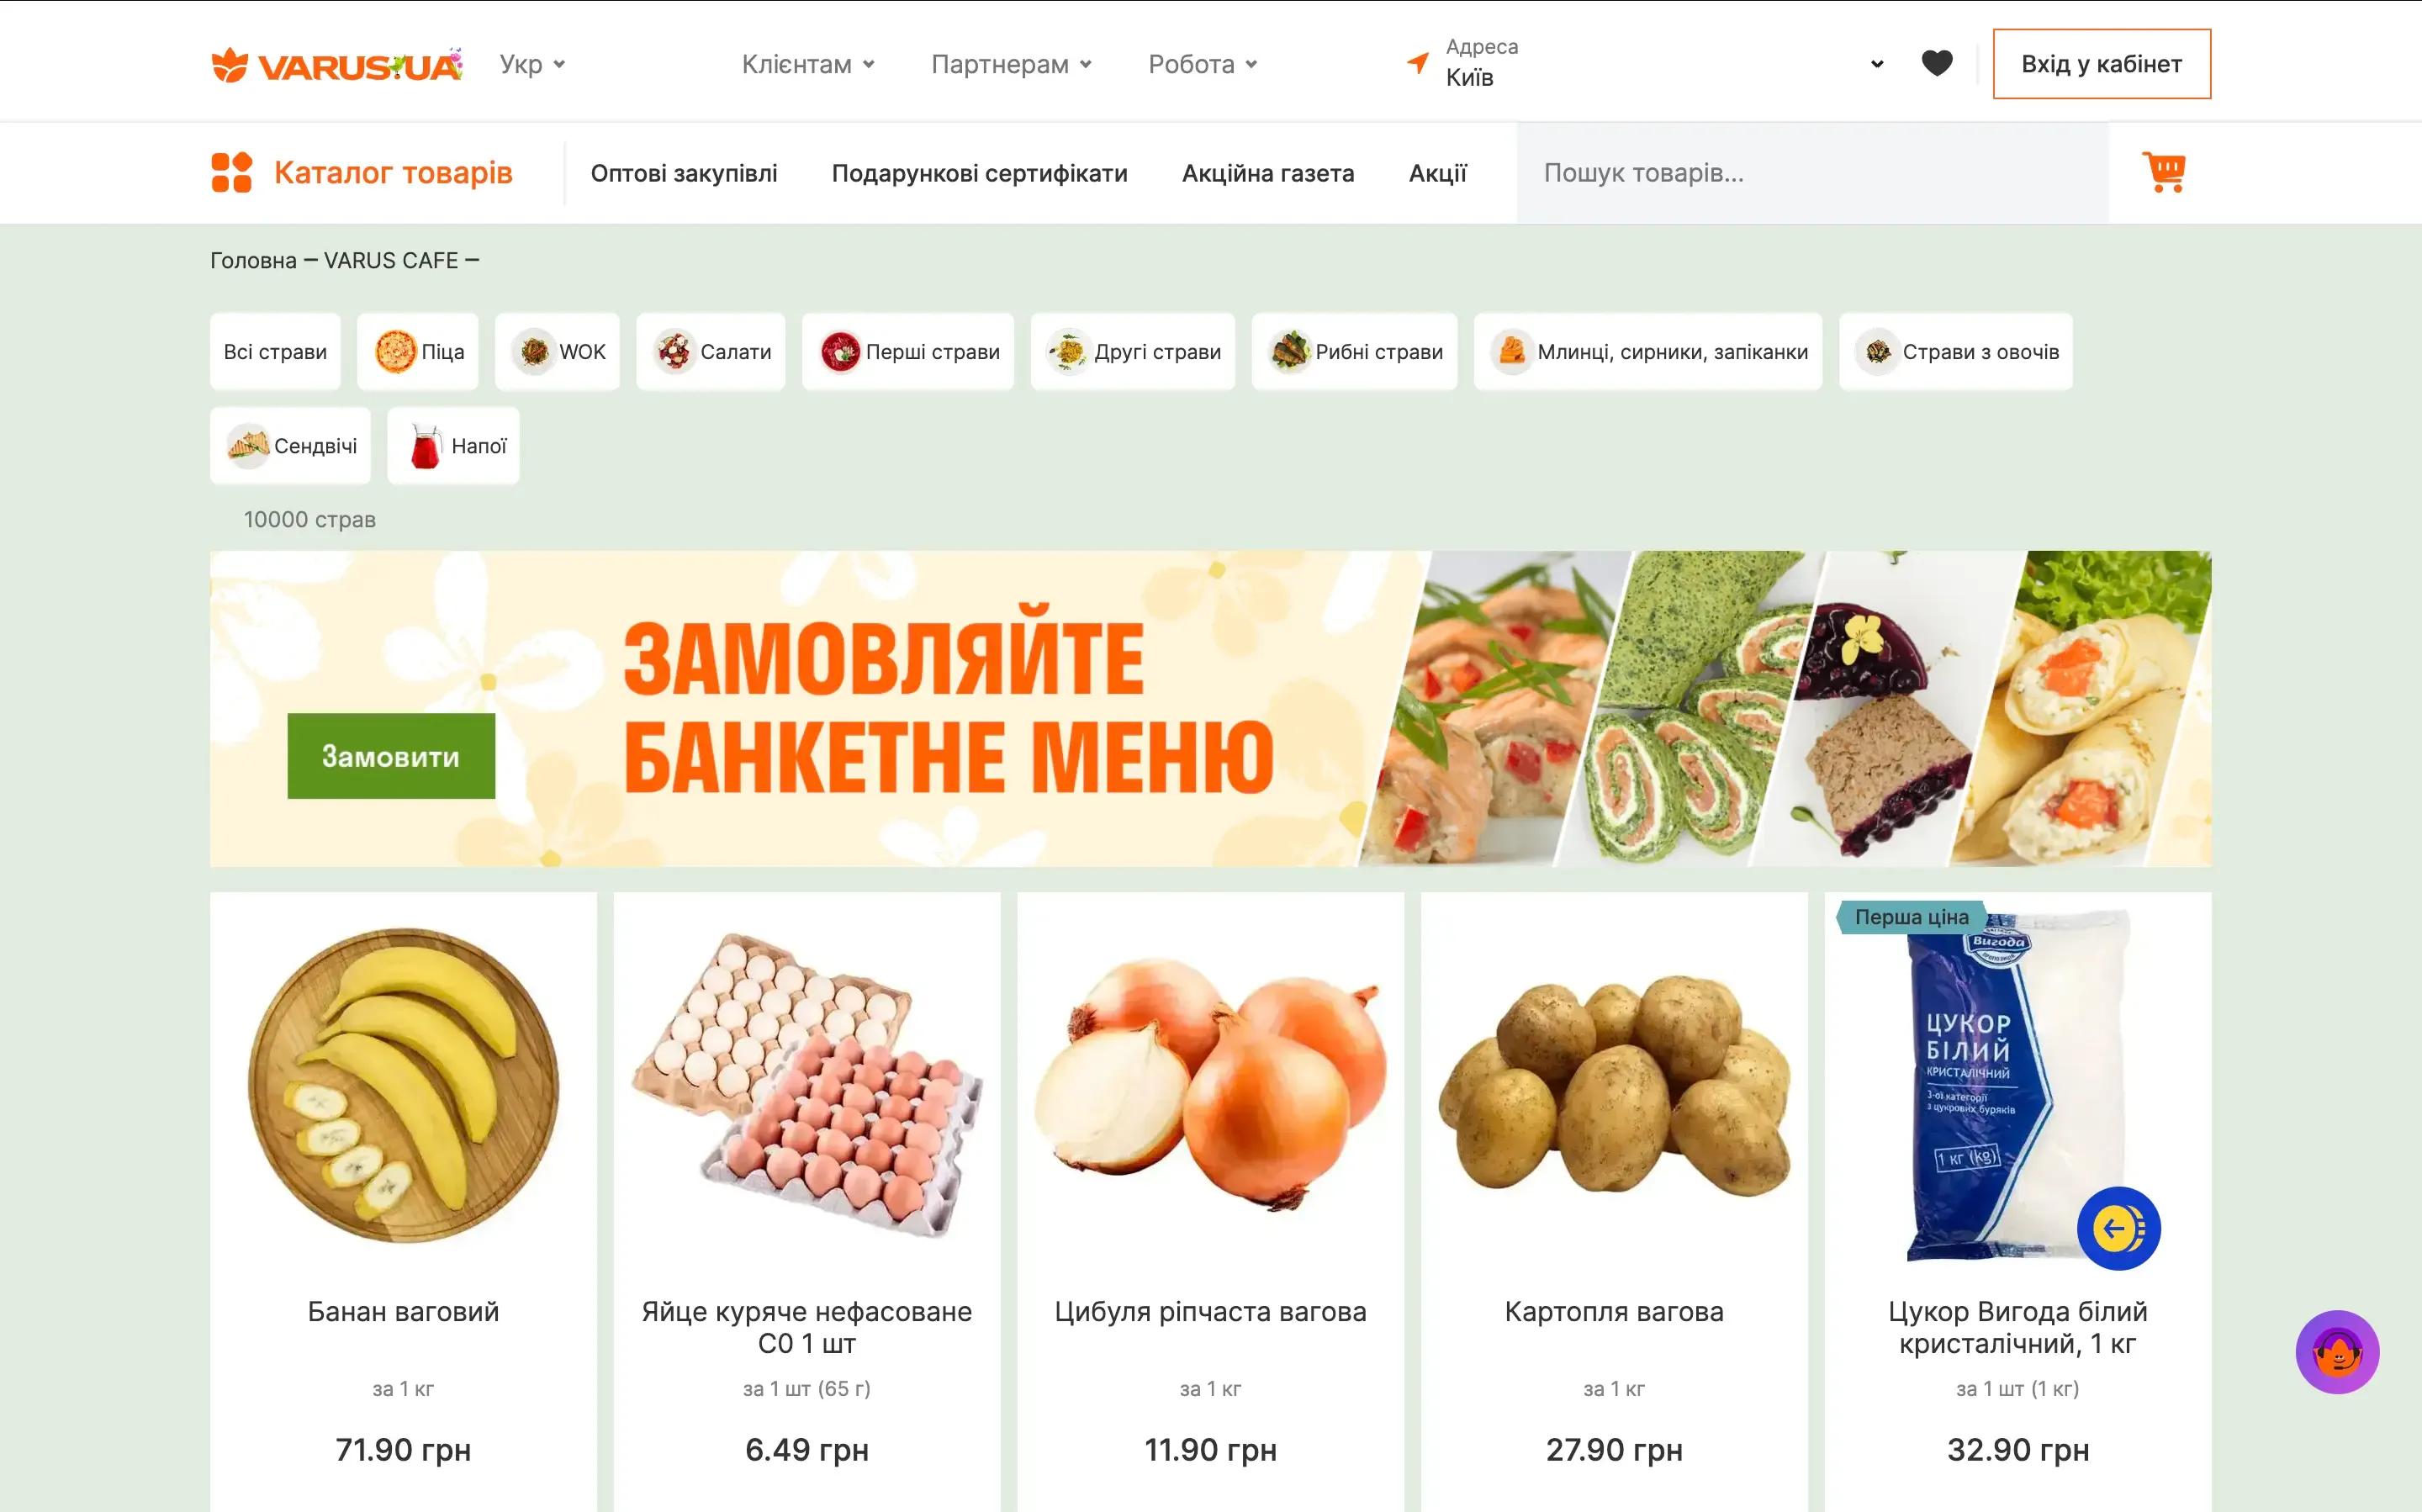2422x1512 pixels.
Task: Click the blue coin badge on sugar
Action: (x=2118, y=1228)
